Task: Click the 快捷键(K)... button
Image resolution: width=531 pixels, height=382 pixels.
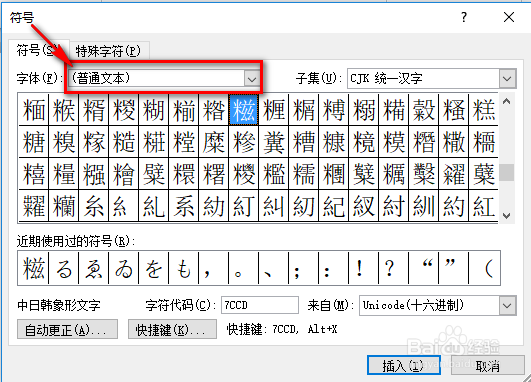Action: tap(172, 329)
